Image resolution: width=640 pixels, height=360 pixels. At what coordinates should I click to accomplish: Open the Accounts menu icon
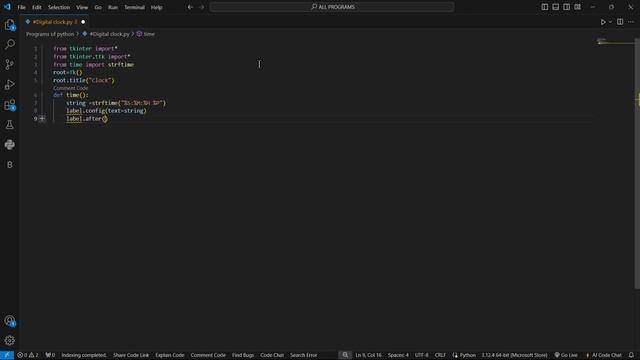[x=10, y=321]
